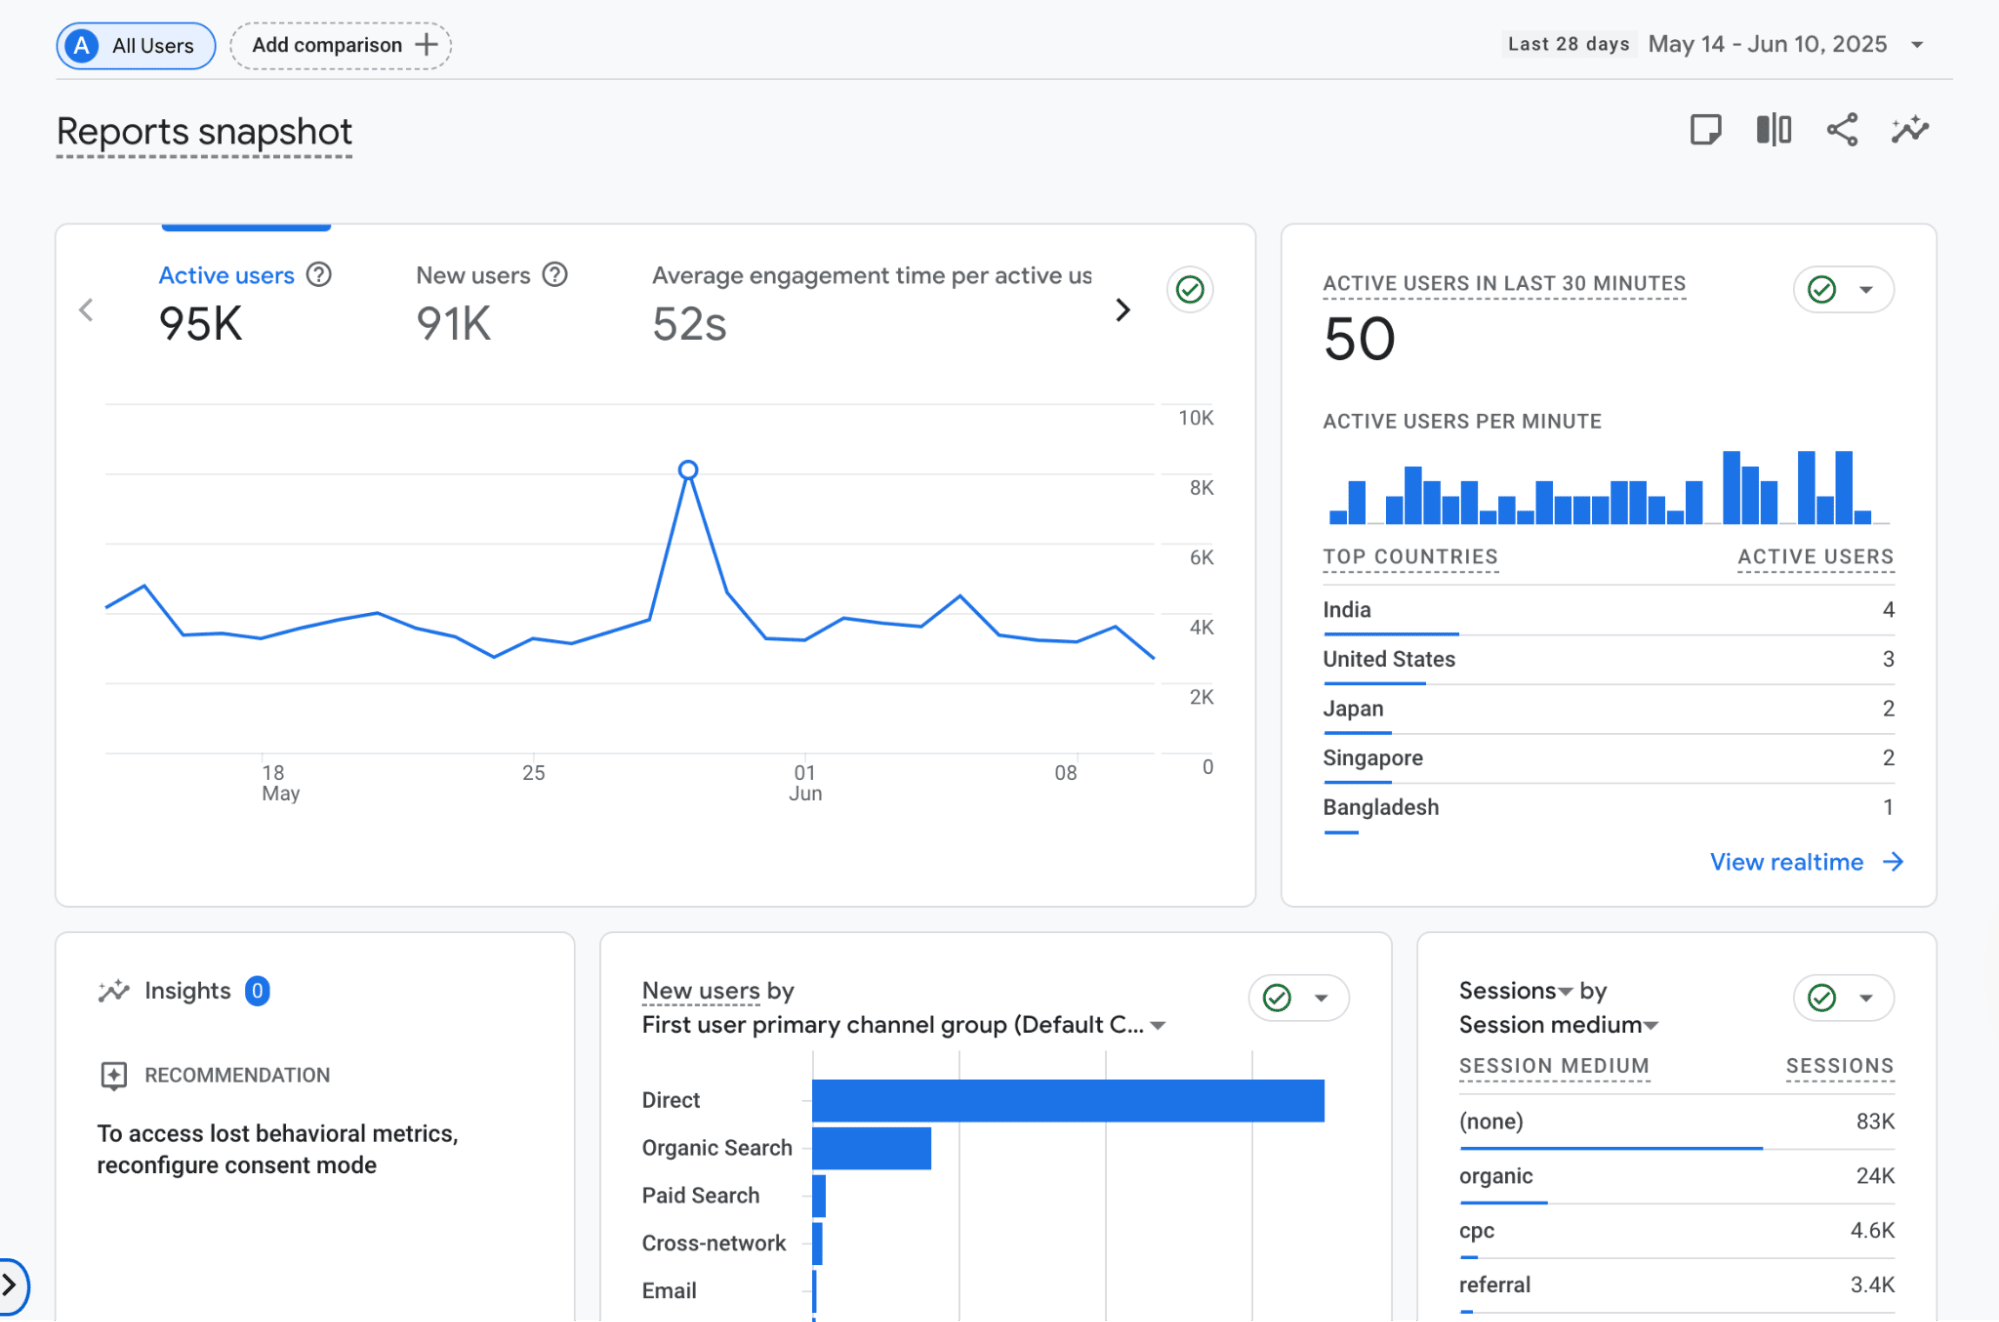Open the date range picker dropdown
1999x1322 pixels.
1918,44
